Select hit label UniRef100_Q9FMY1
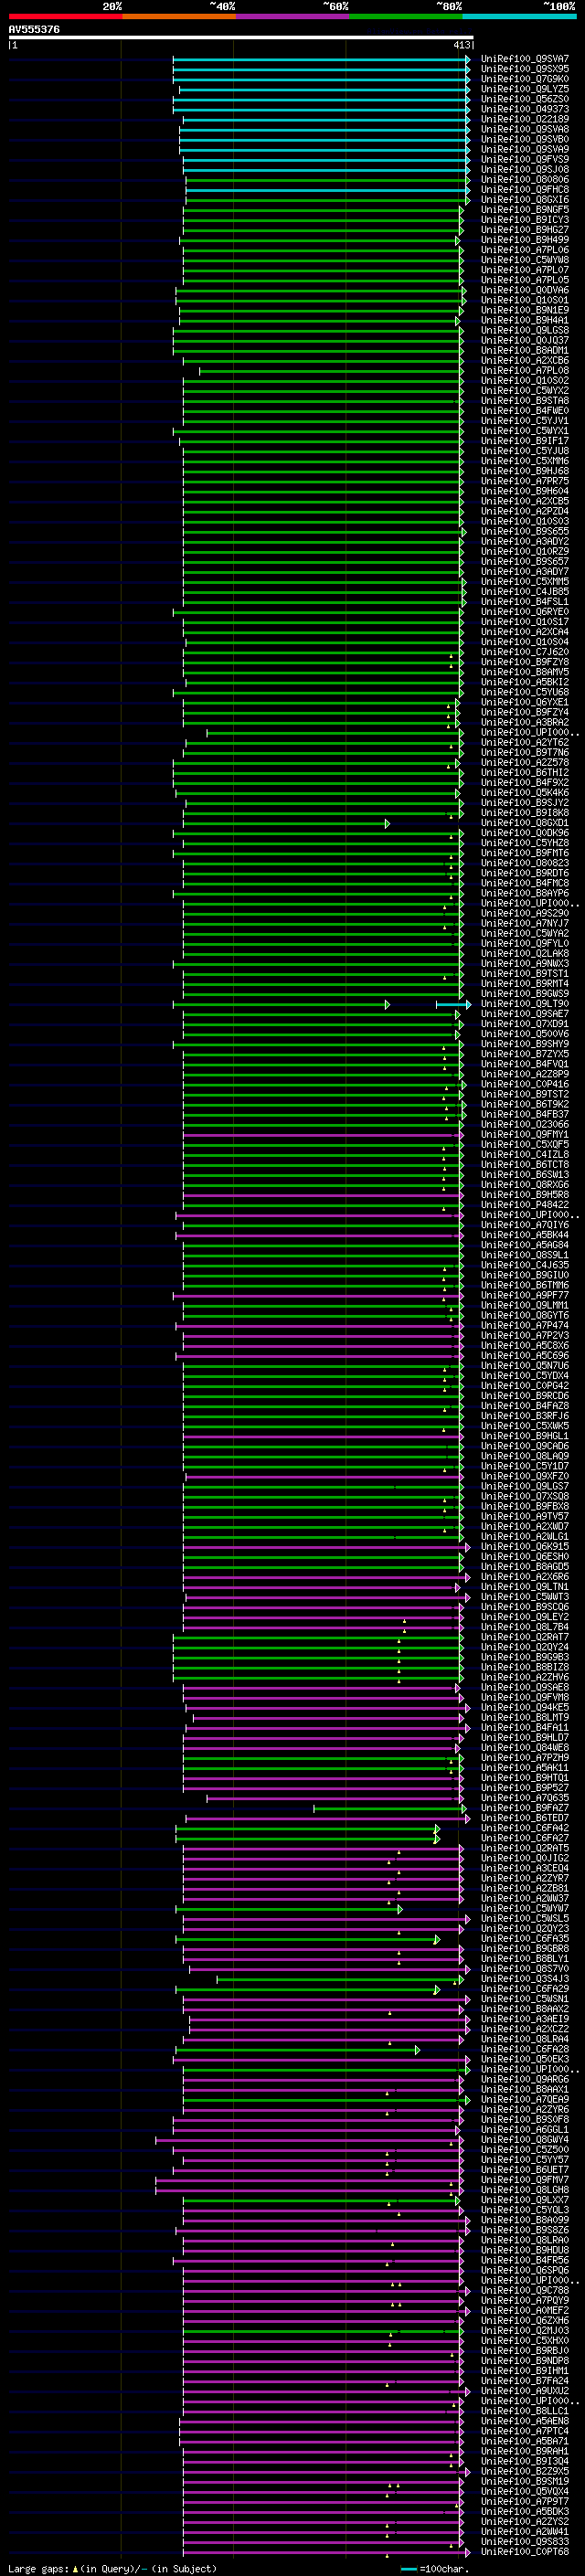This screenshot has height=2576, width=585. pos(525,1135)
